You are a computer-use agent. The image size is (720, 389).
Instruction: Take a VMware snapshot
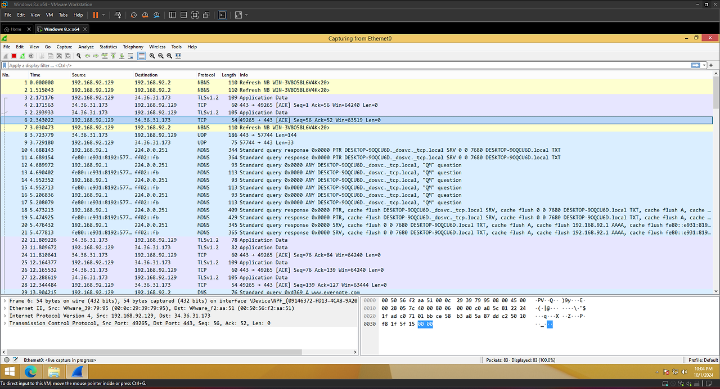[x=134, y=15]
